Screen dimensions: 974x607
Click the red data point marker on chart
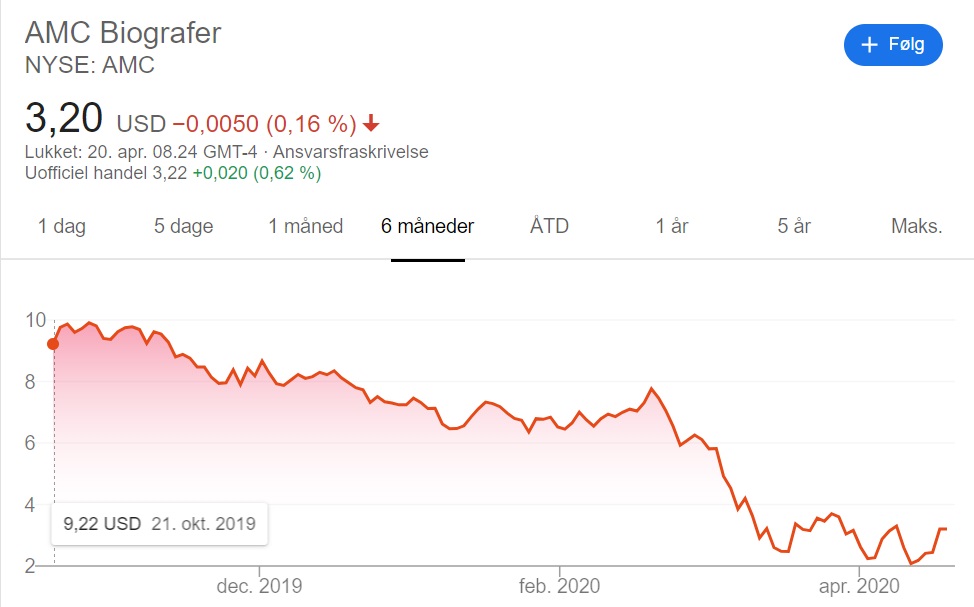[53, 344]
